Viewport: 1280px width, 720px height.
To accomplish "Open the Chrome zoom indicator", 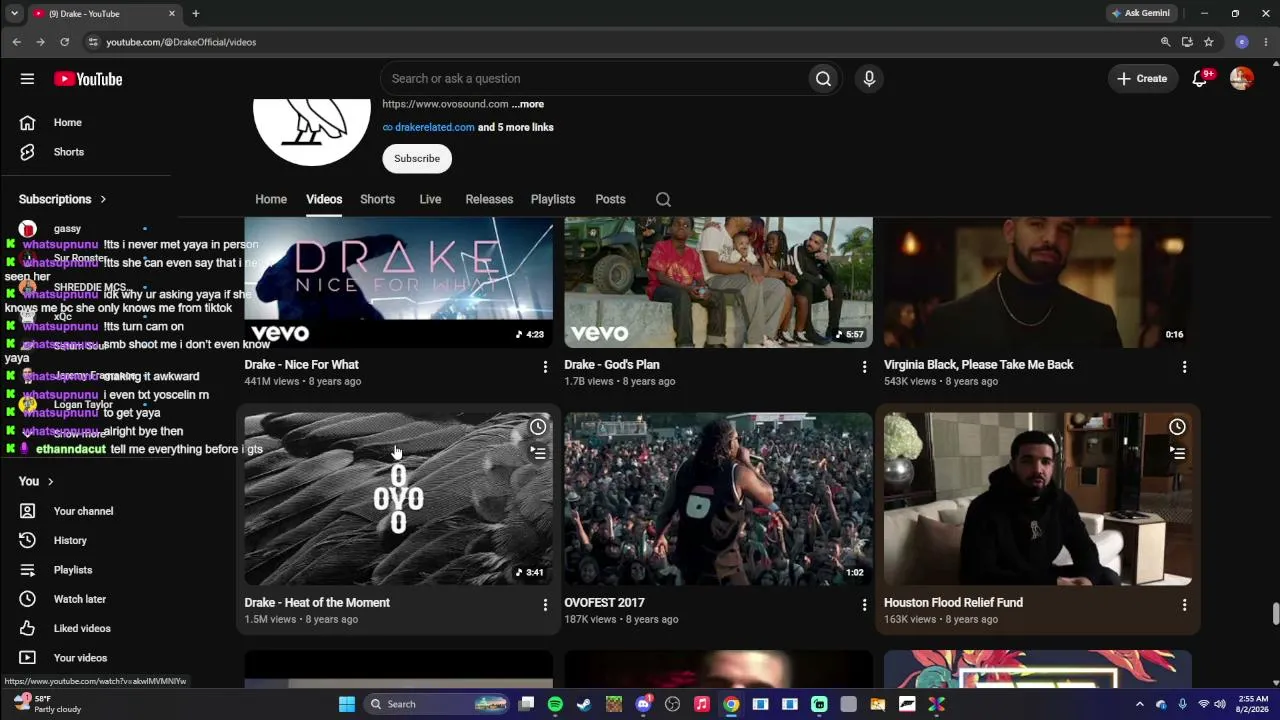I will (1165, 42).
